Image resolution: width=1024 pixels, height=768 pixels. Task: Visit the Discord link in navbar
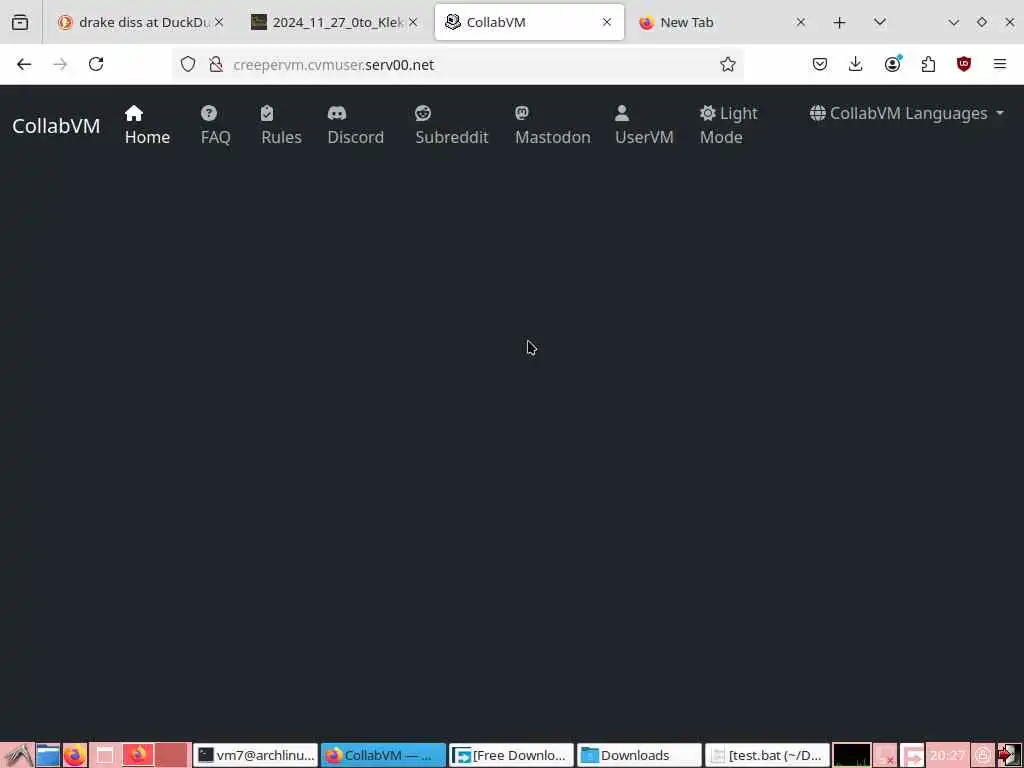[355, 125]
